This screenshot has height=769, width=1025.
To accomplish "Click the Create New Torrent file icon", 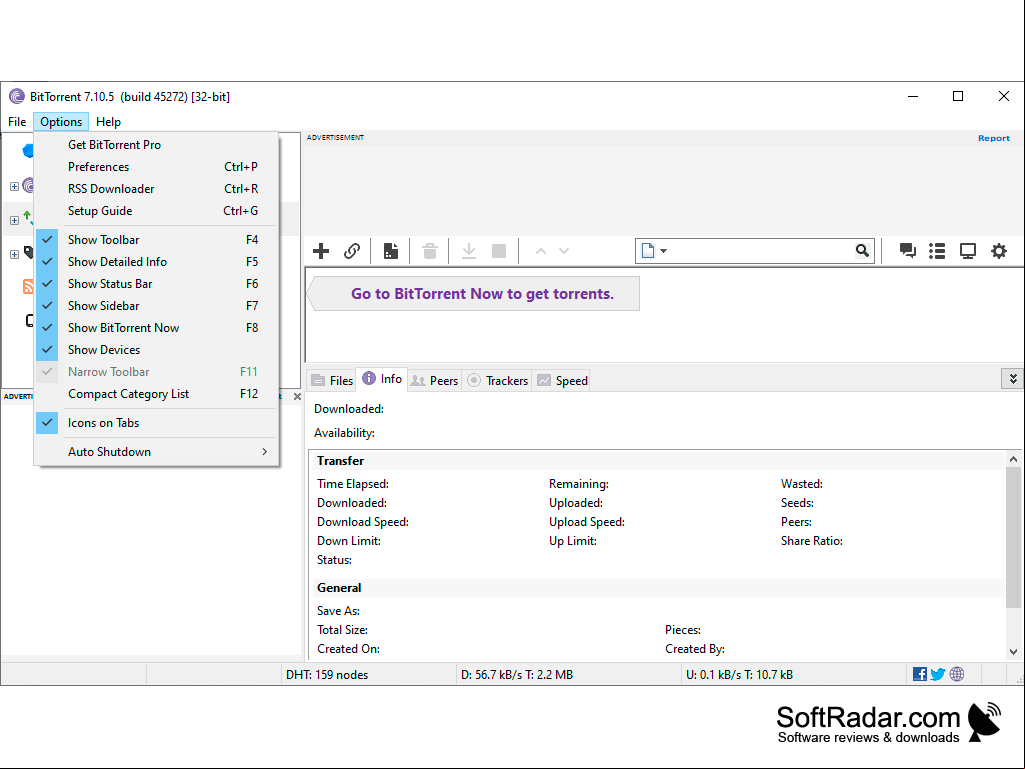I will click(x=391, y=251).
